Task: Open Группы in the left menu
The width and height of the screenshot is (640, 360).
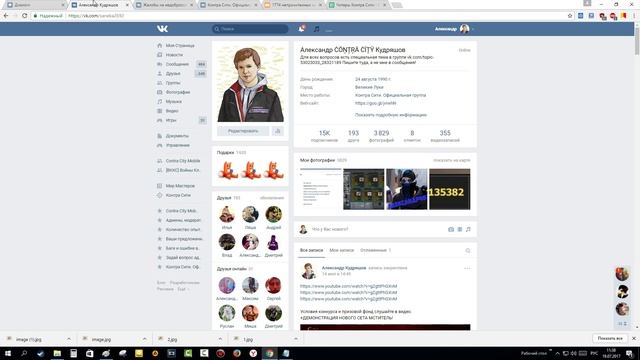Action: 173,83
